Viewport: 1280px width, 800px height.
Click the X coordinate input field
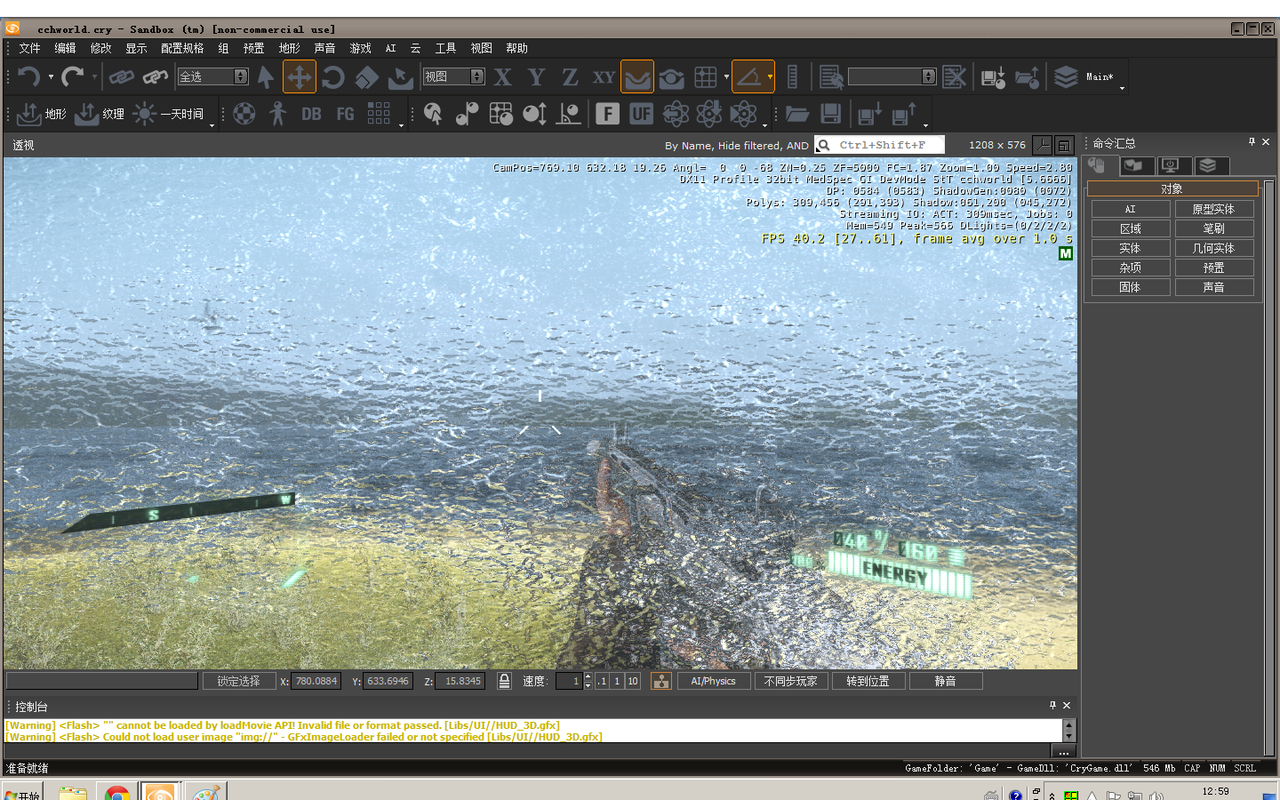(317, 681)
